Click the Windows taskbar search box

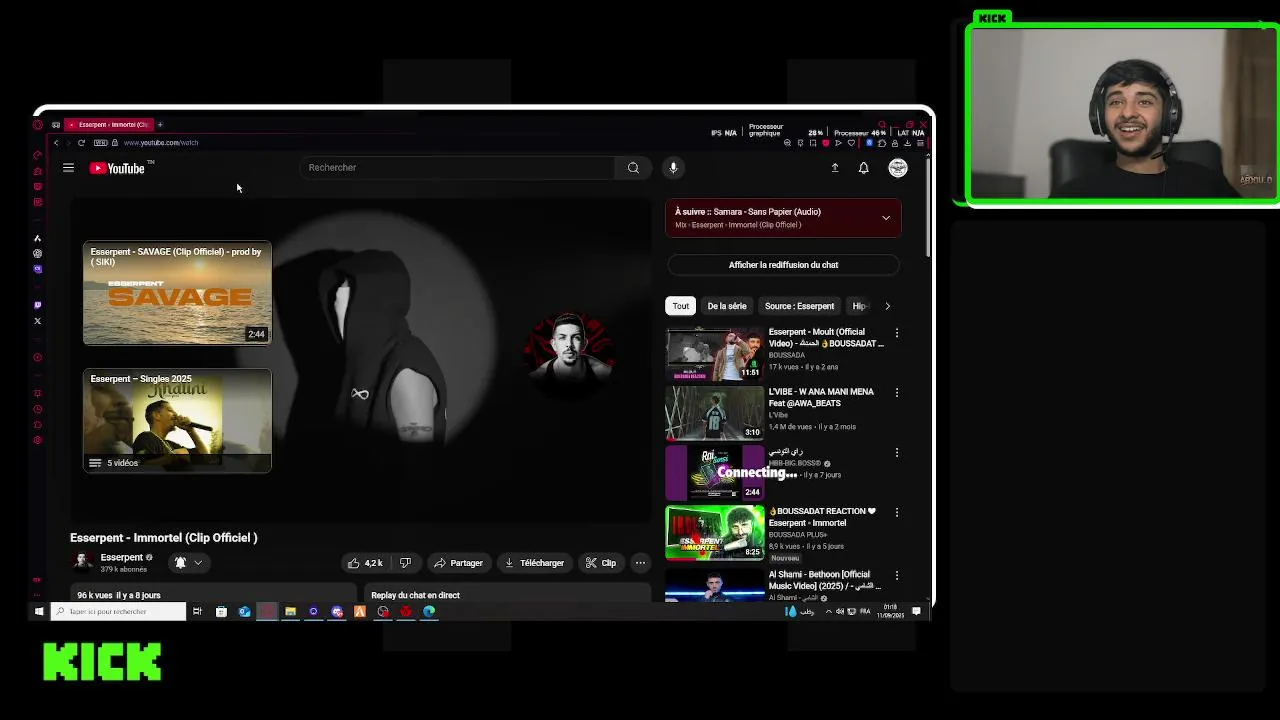point(118,611)
